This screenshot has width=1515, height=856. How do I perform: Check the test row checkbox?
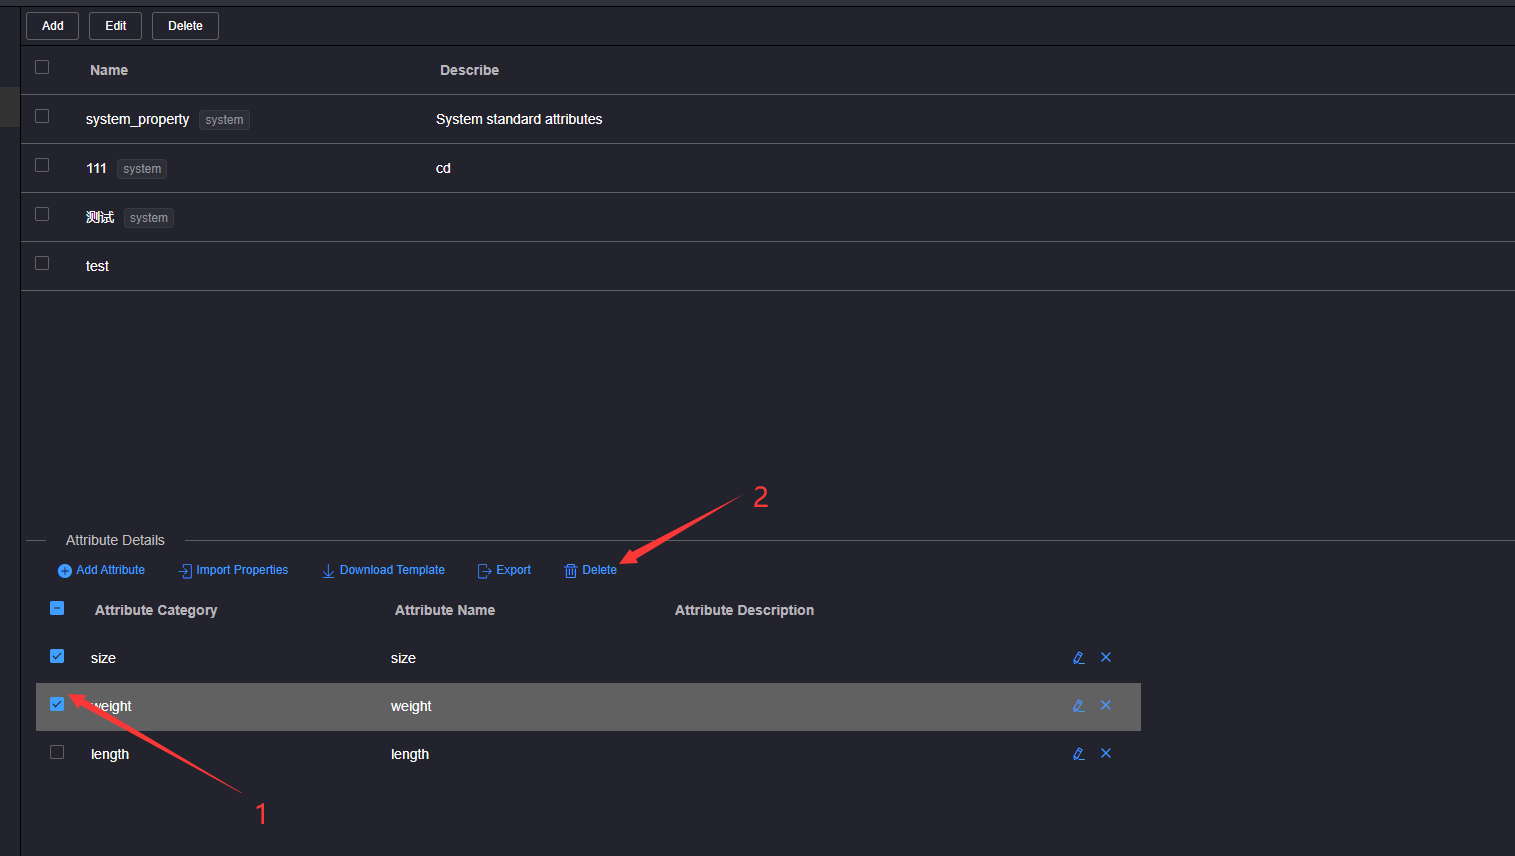[x=42, y=263]
